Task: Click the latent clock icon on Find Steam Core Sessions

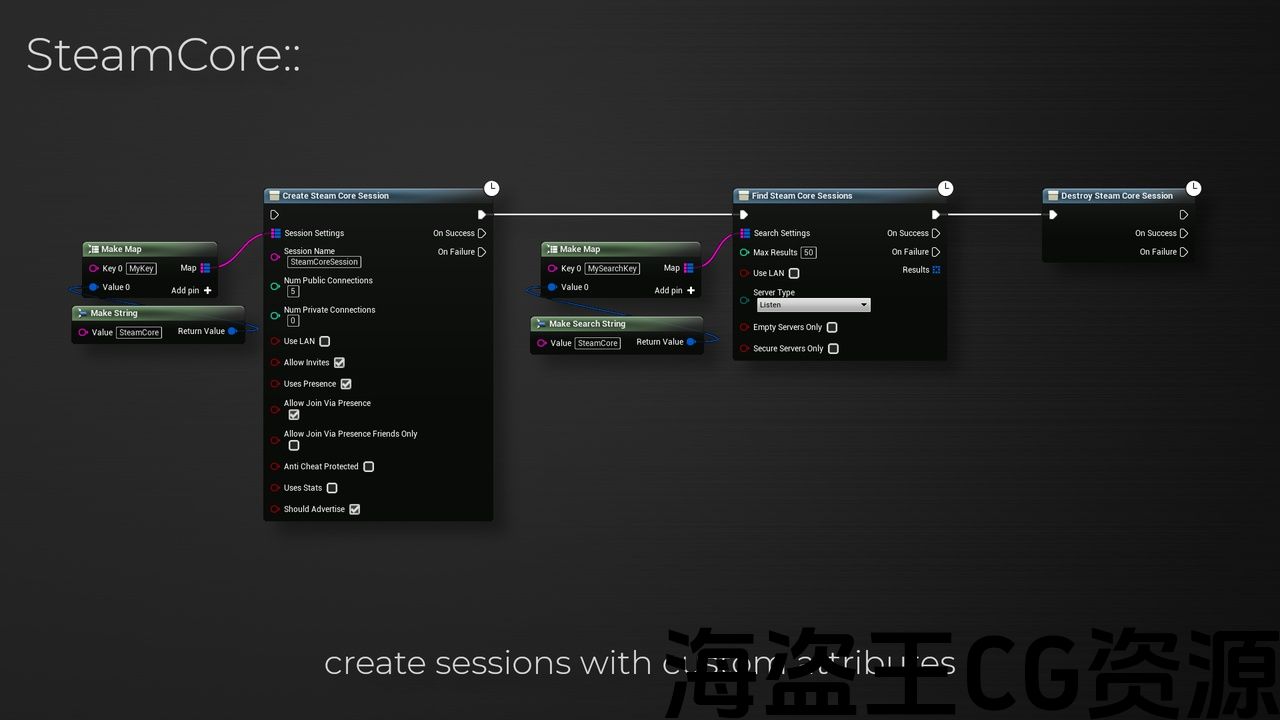Action: click(x=945, y=188)
